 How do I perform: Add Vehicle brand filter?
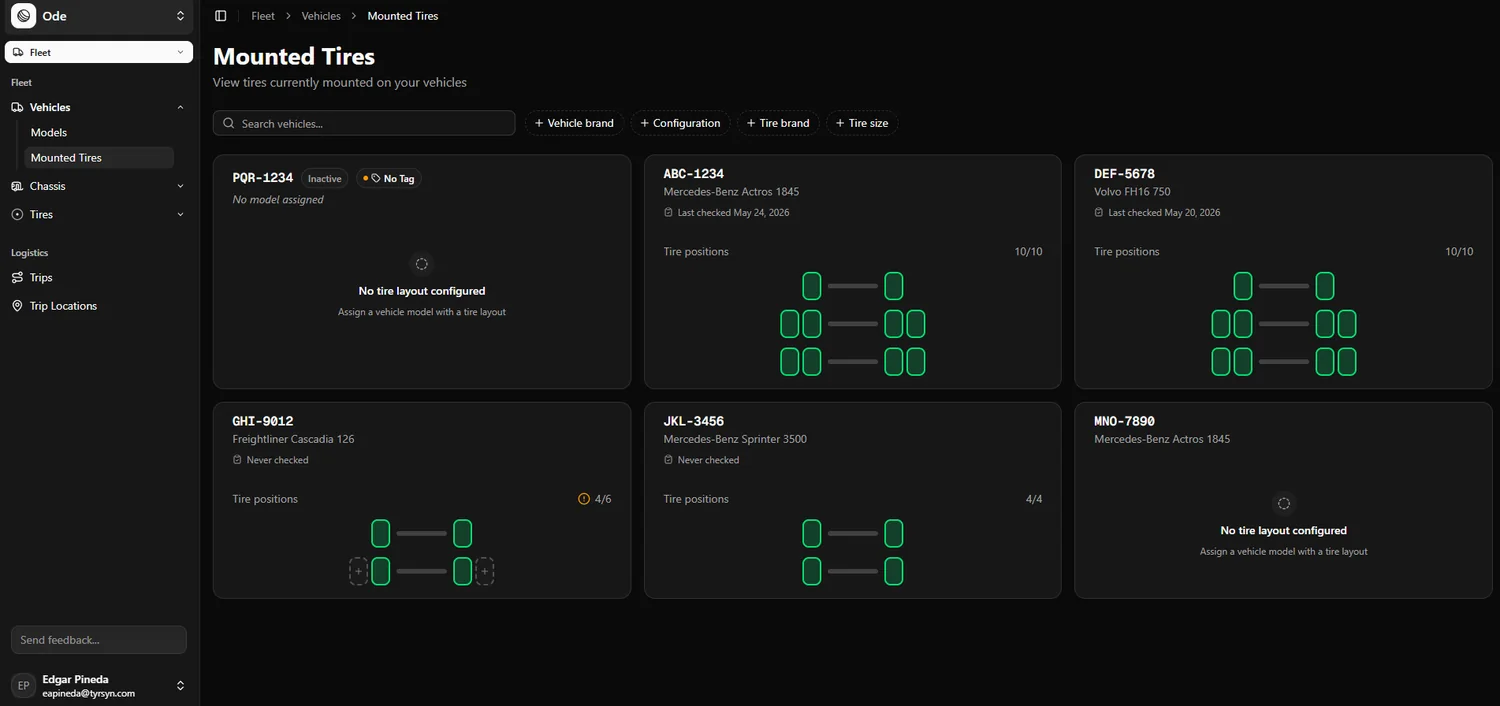574,123
